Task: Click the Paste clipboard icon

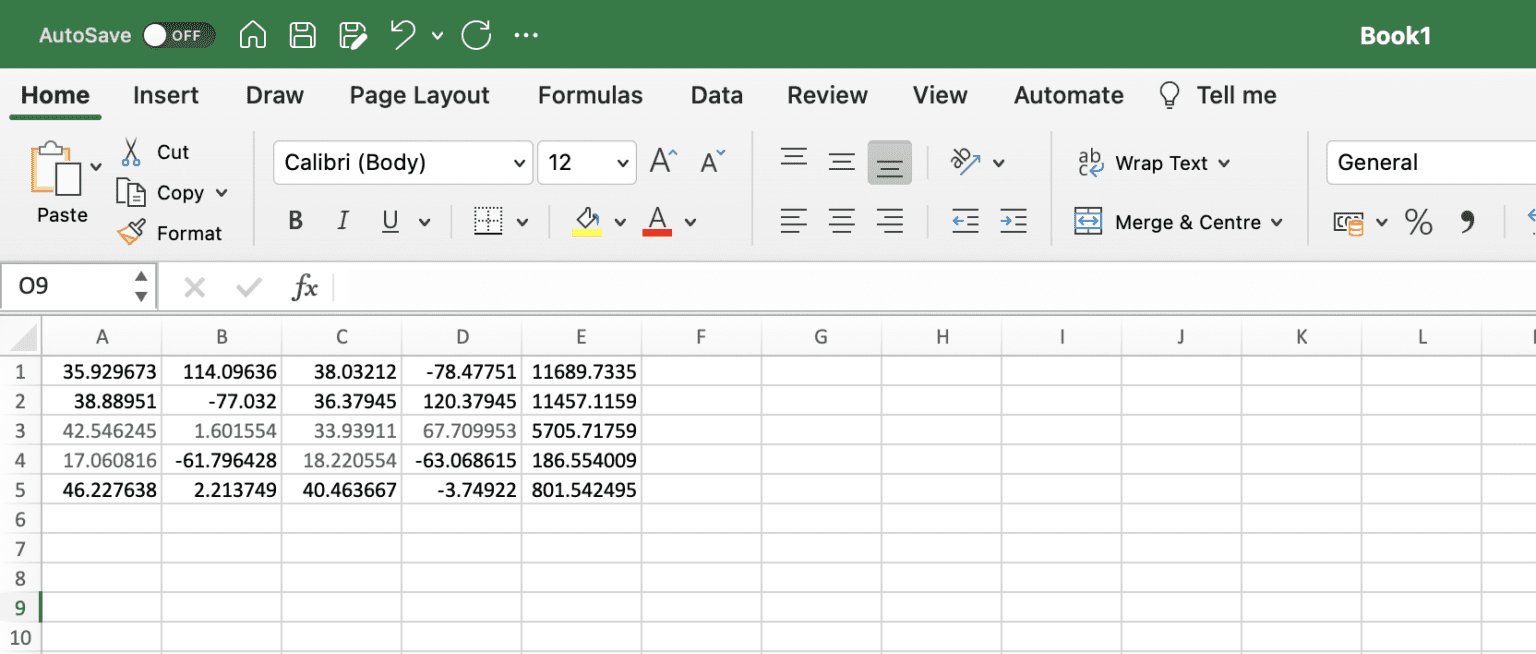Action: [56, 168]
